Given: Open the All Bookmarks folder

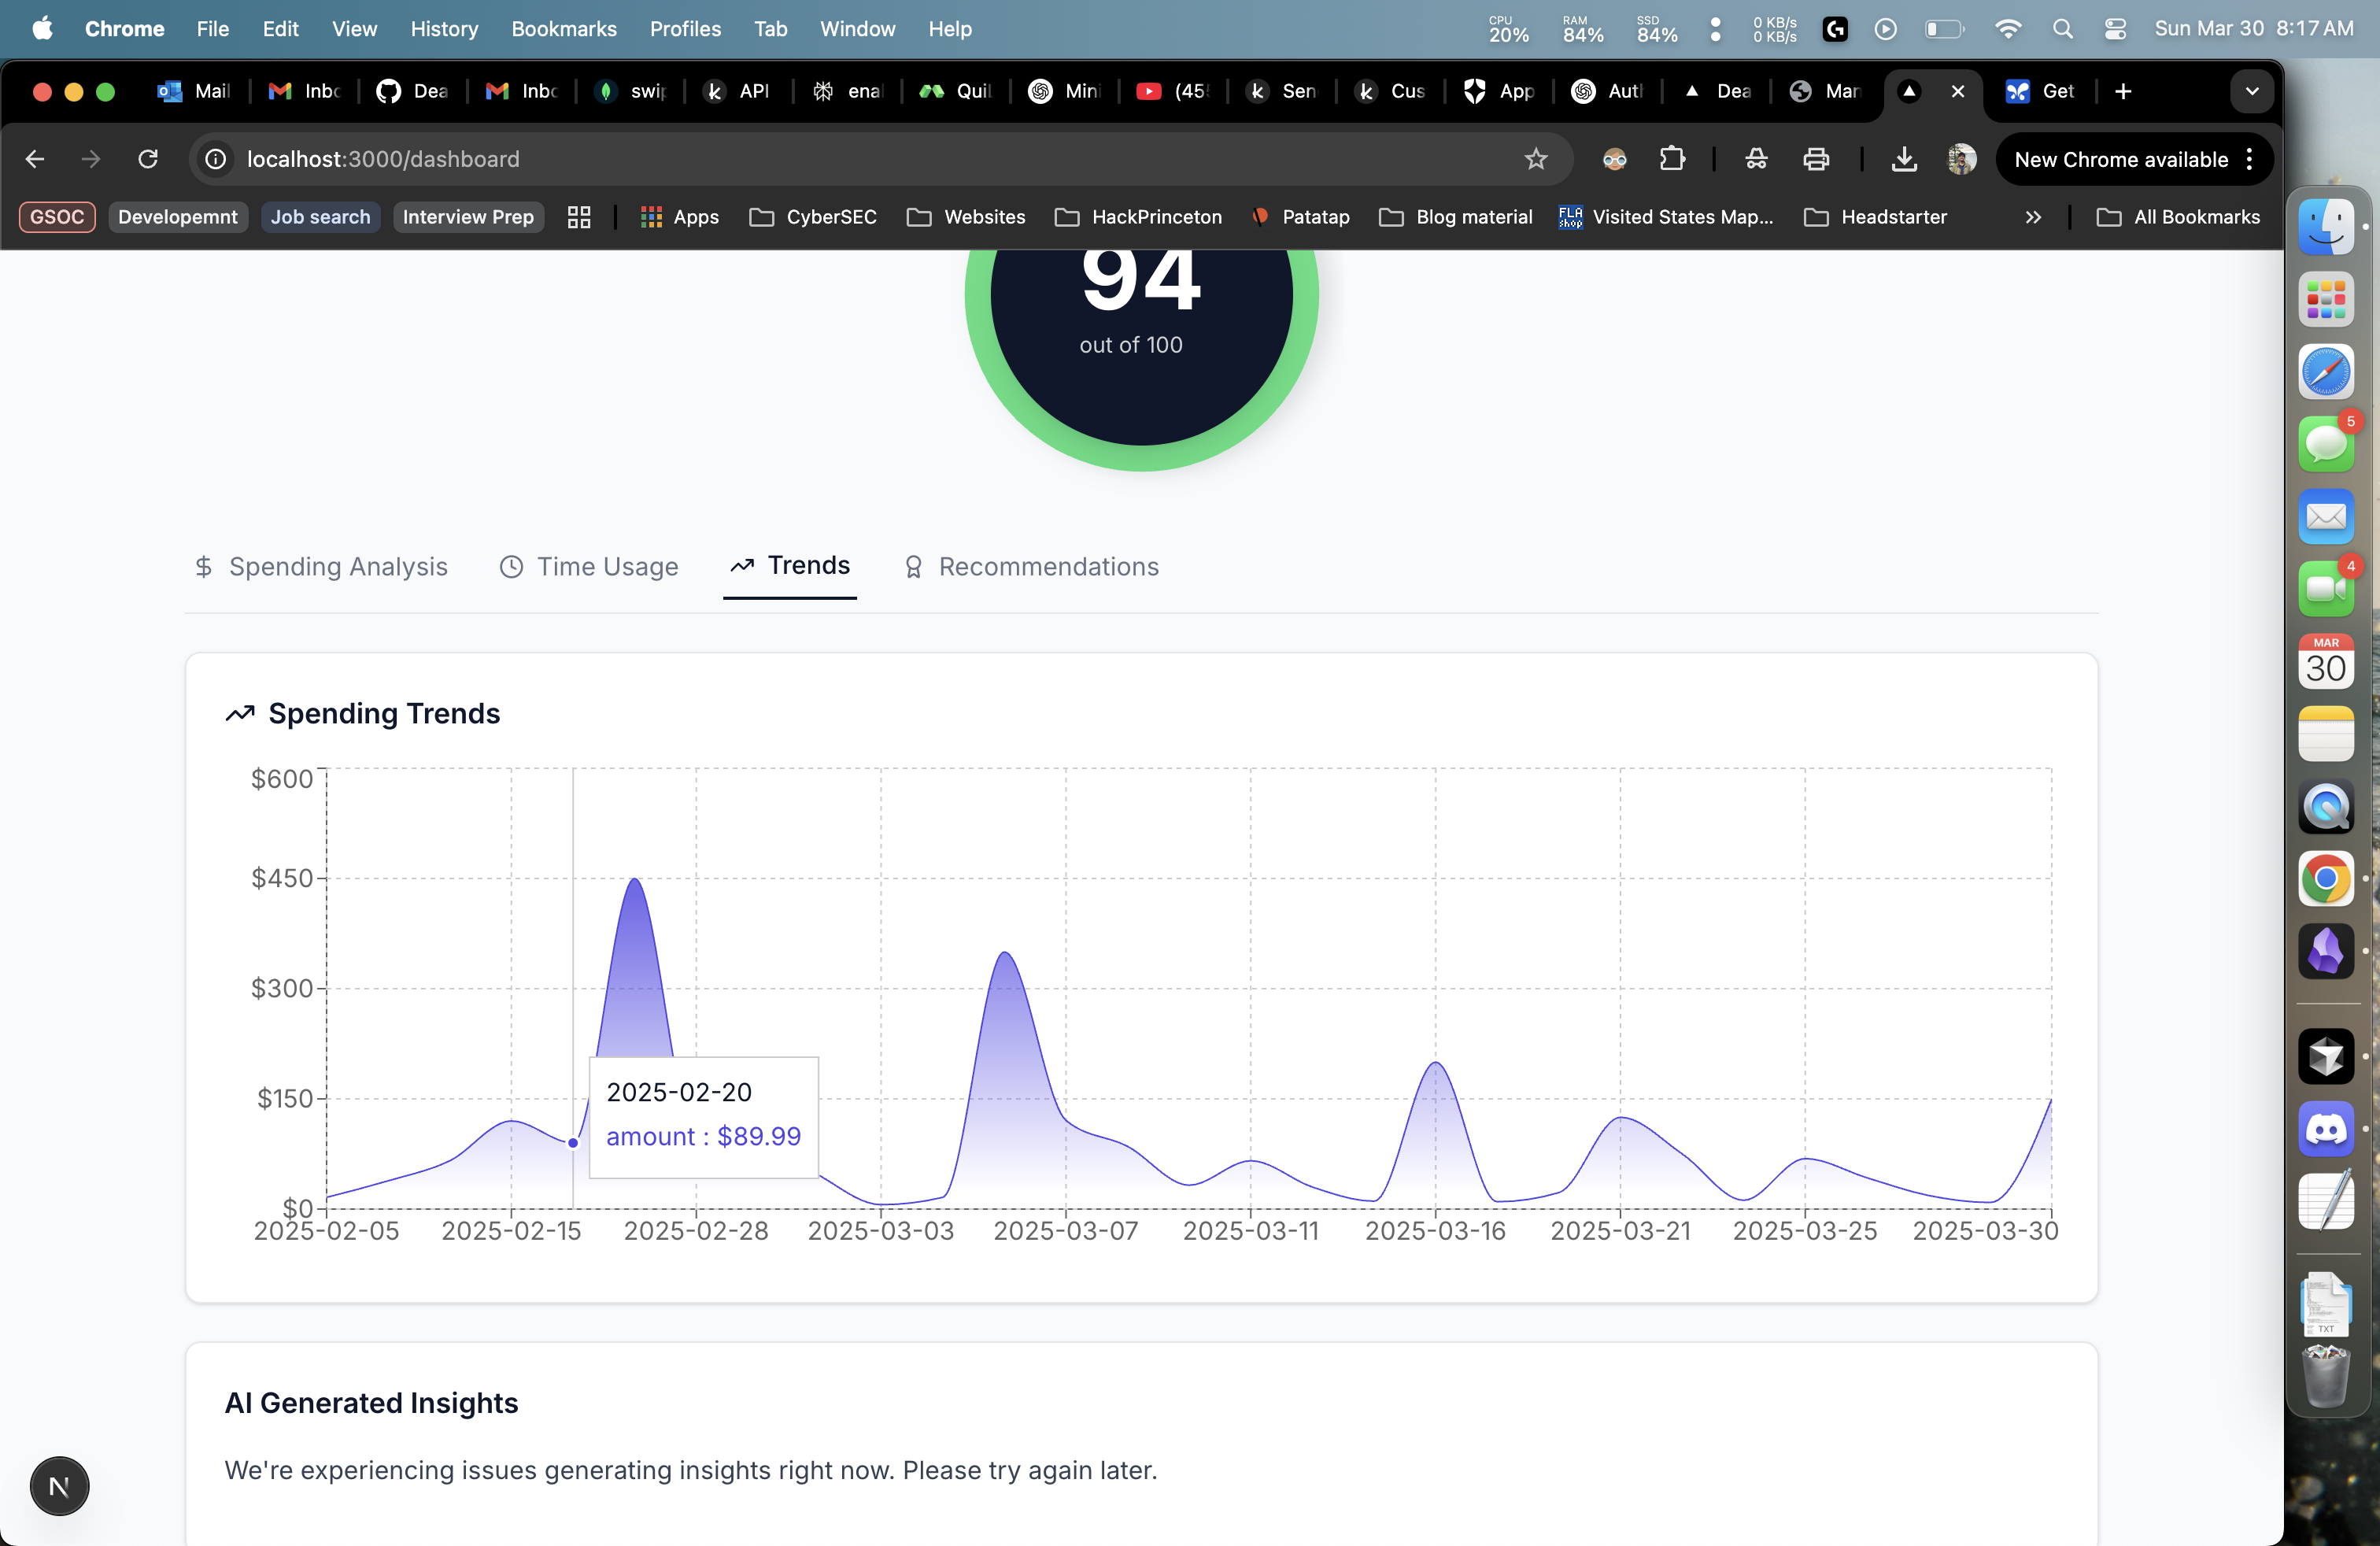Looking at the screenshot, I should coord(2178,217).
